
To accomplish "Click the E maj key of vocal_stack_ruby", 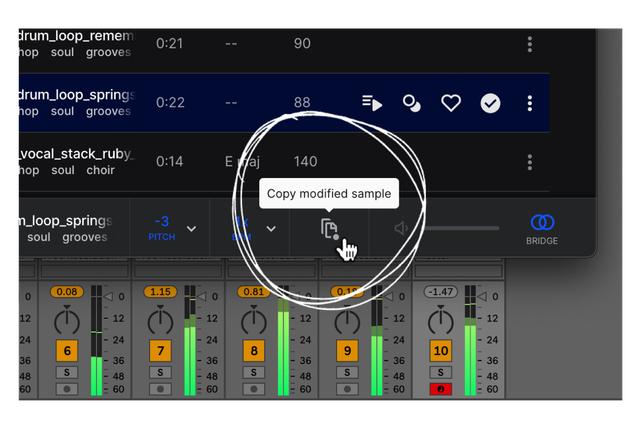I will click(x=242, y=162).
